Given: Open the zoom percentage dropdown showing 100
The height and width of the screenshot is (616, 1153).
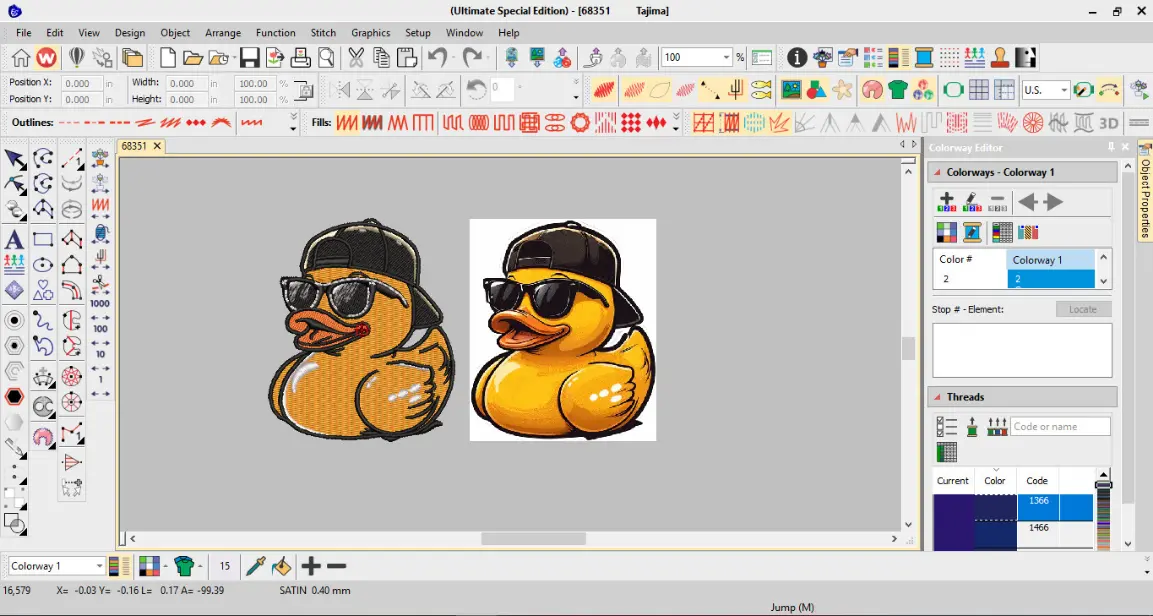Looking at the screenshot, I should pos(726,57).
